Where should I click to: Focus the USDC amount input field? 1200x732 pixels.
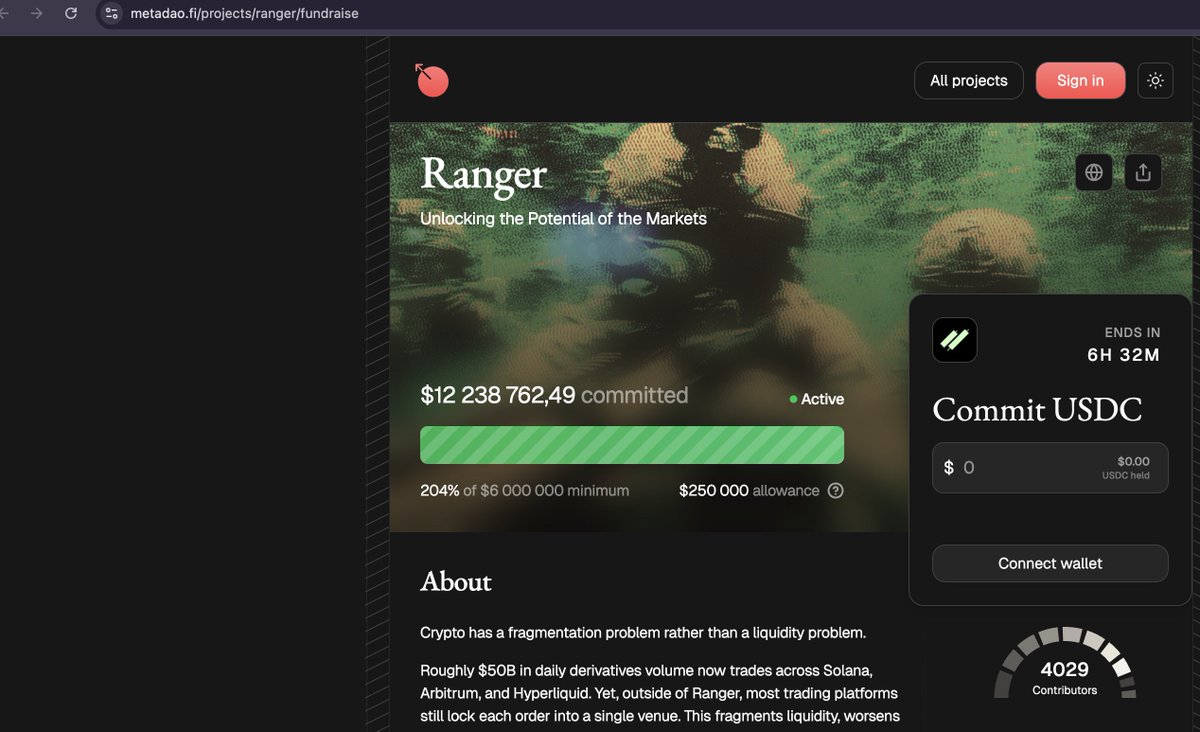1050,468
